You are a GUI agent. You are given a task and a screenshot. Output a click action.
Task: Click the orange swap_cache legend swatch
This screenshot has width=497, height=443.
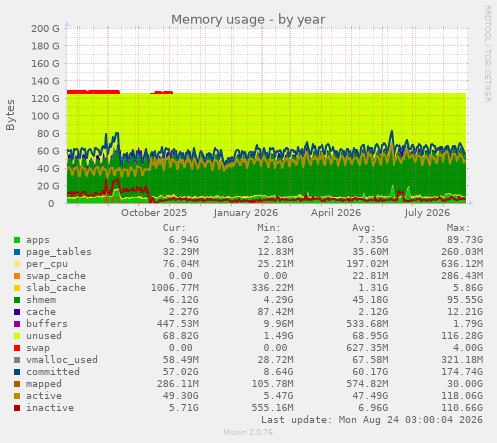17,276
